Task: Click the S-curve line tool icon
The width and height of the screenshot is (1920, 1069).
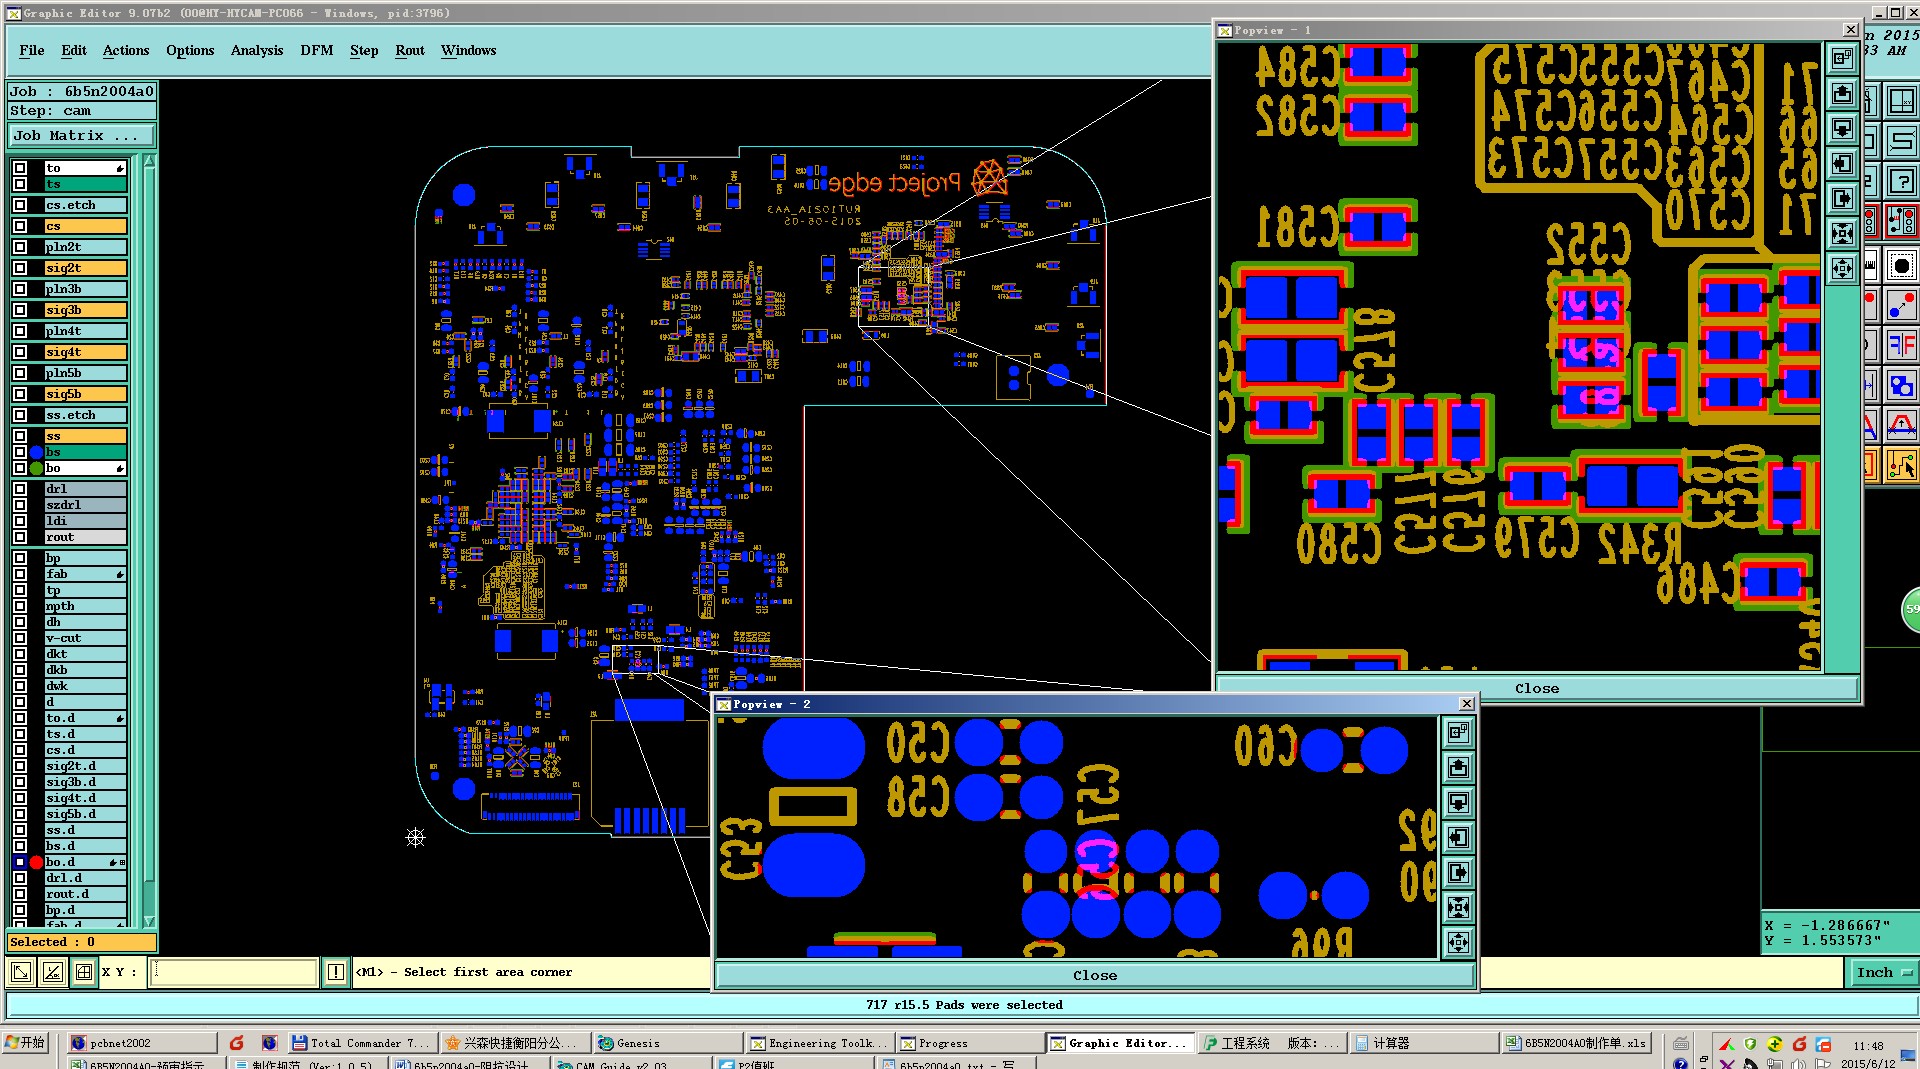Action: (x=1901, y=141)
